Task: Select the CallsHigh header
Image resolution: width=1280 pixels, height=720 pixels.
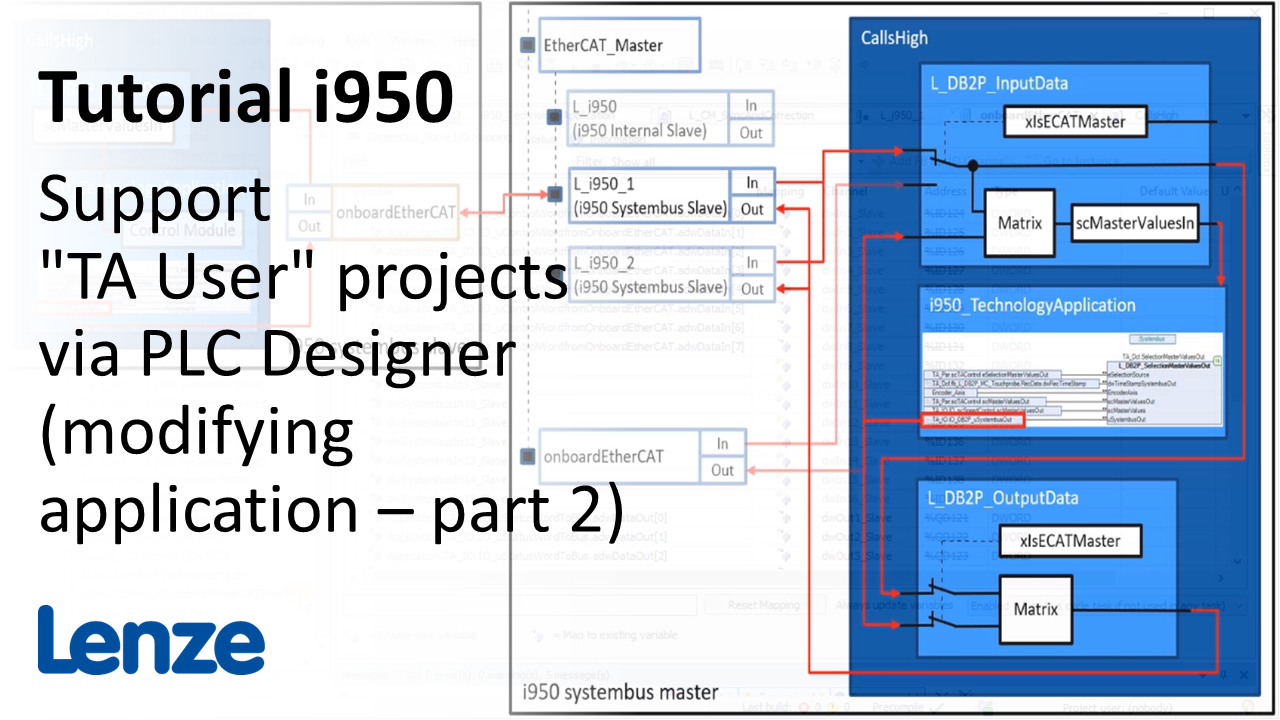Action: point(894,38)
